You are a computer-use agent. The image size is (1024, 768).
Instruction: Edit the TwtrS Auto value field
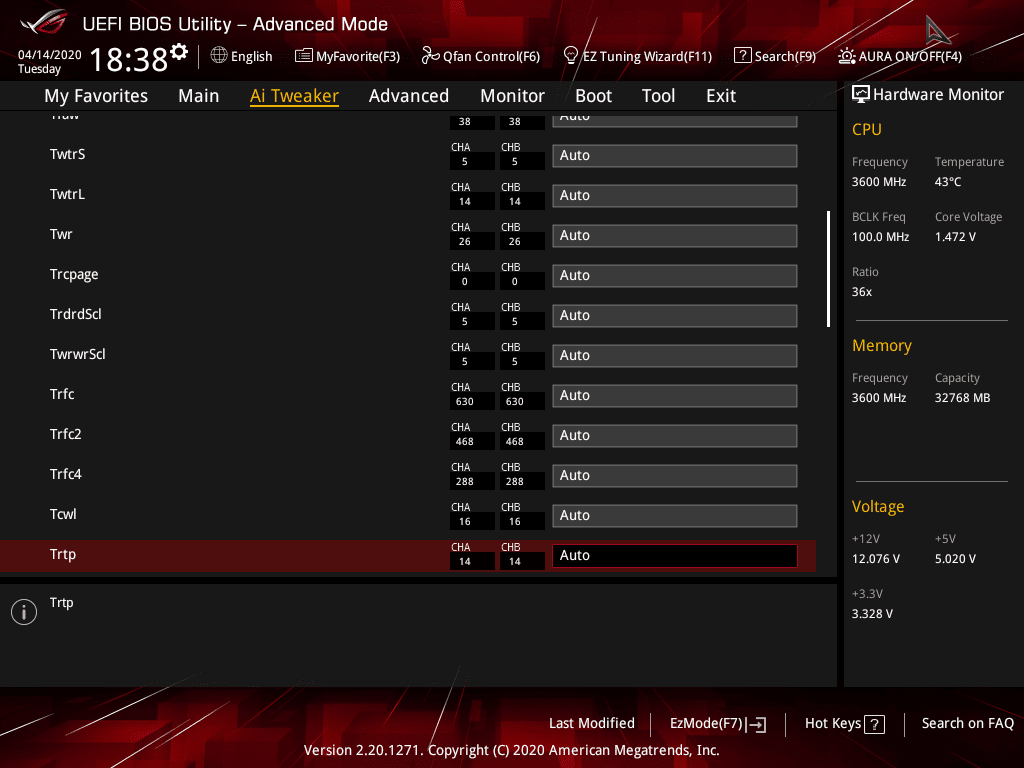675,155
